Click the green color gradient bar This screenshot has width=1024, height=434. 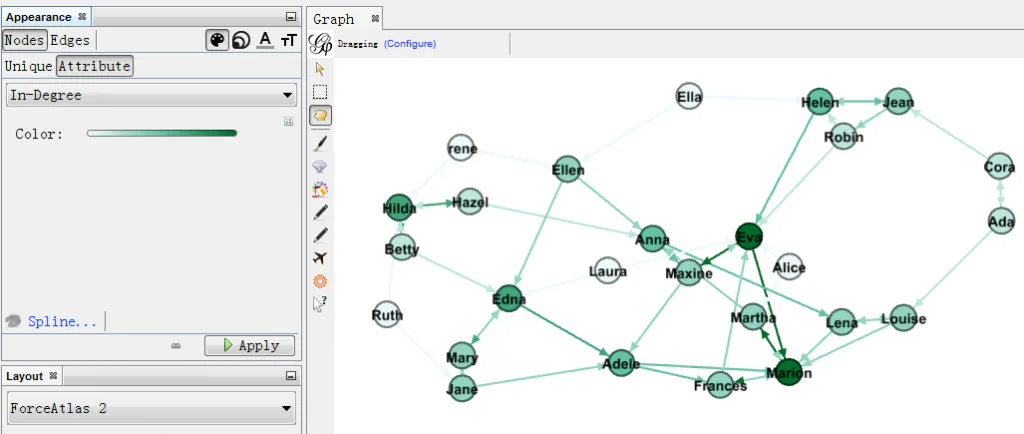tap(162, 133)
